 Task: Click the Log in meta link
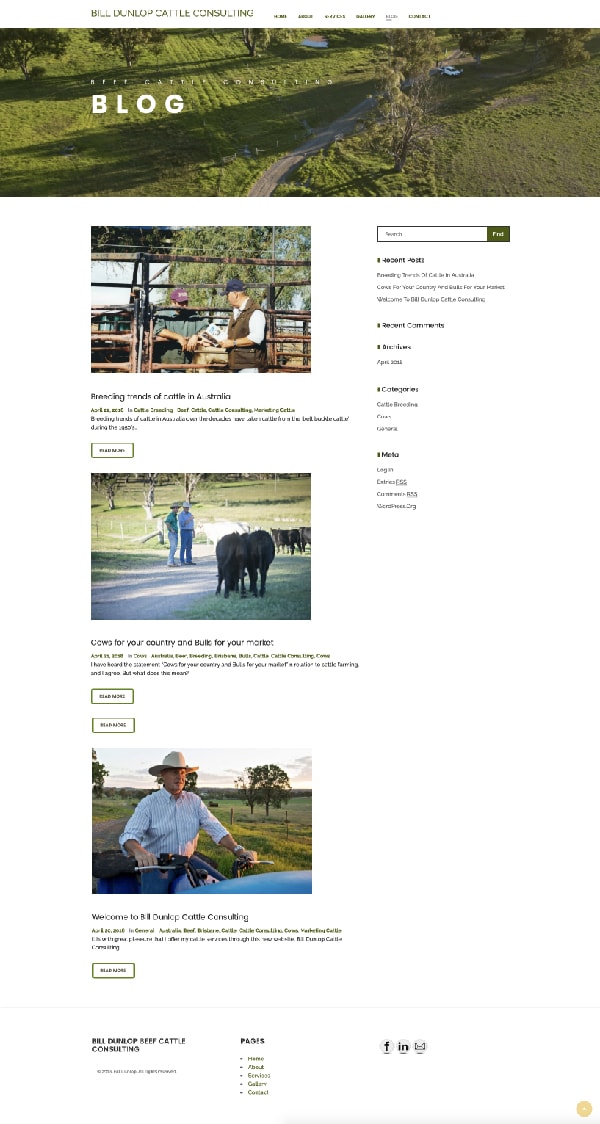[385, 470]
